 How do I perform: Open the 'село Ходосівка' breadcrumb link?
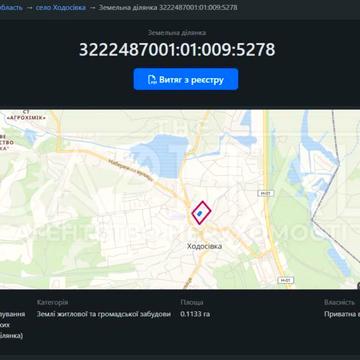tap(61, 7)
